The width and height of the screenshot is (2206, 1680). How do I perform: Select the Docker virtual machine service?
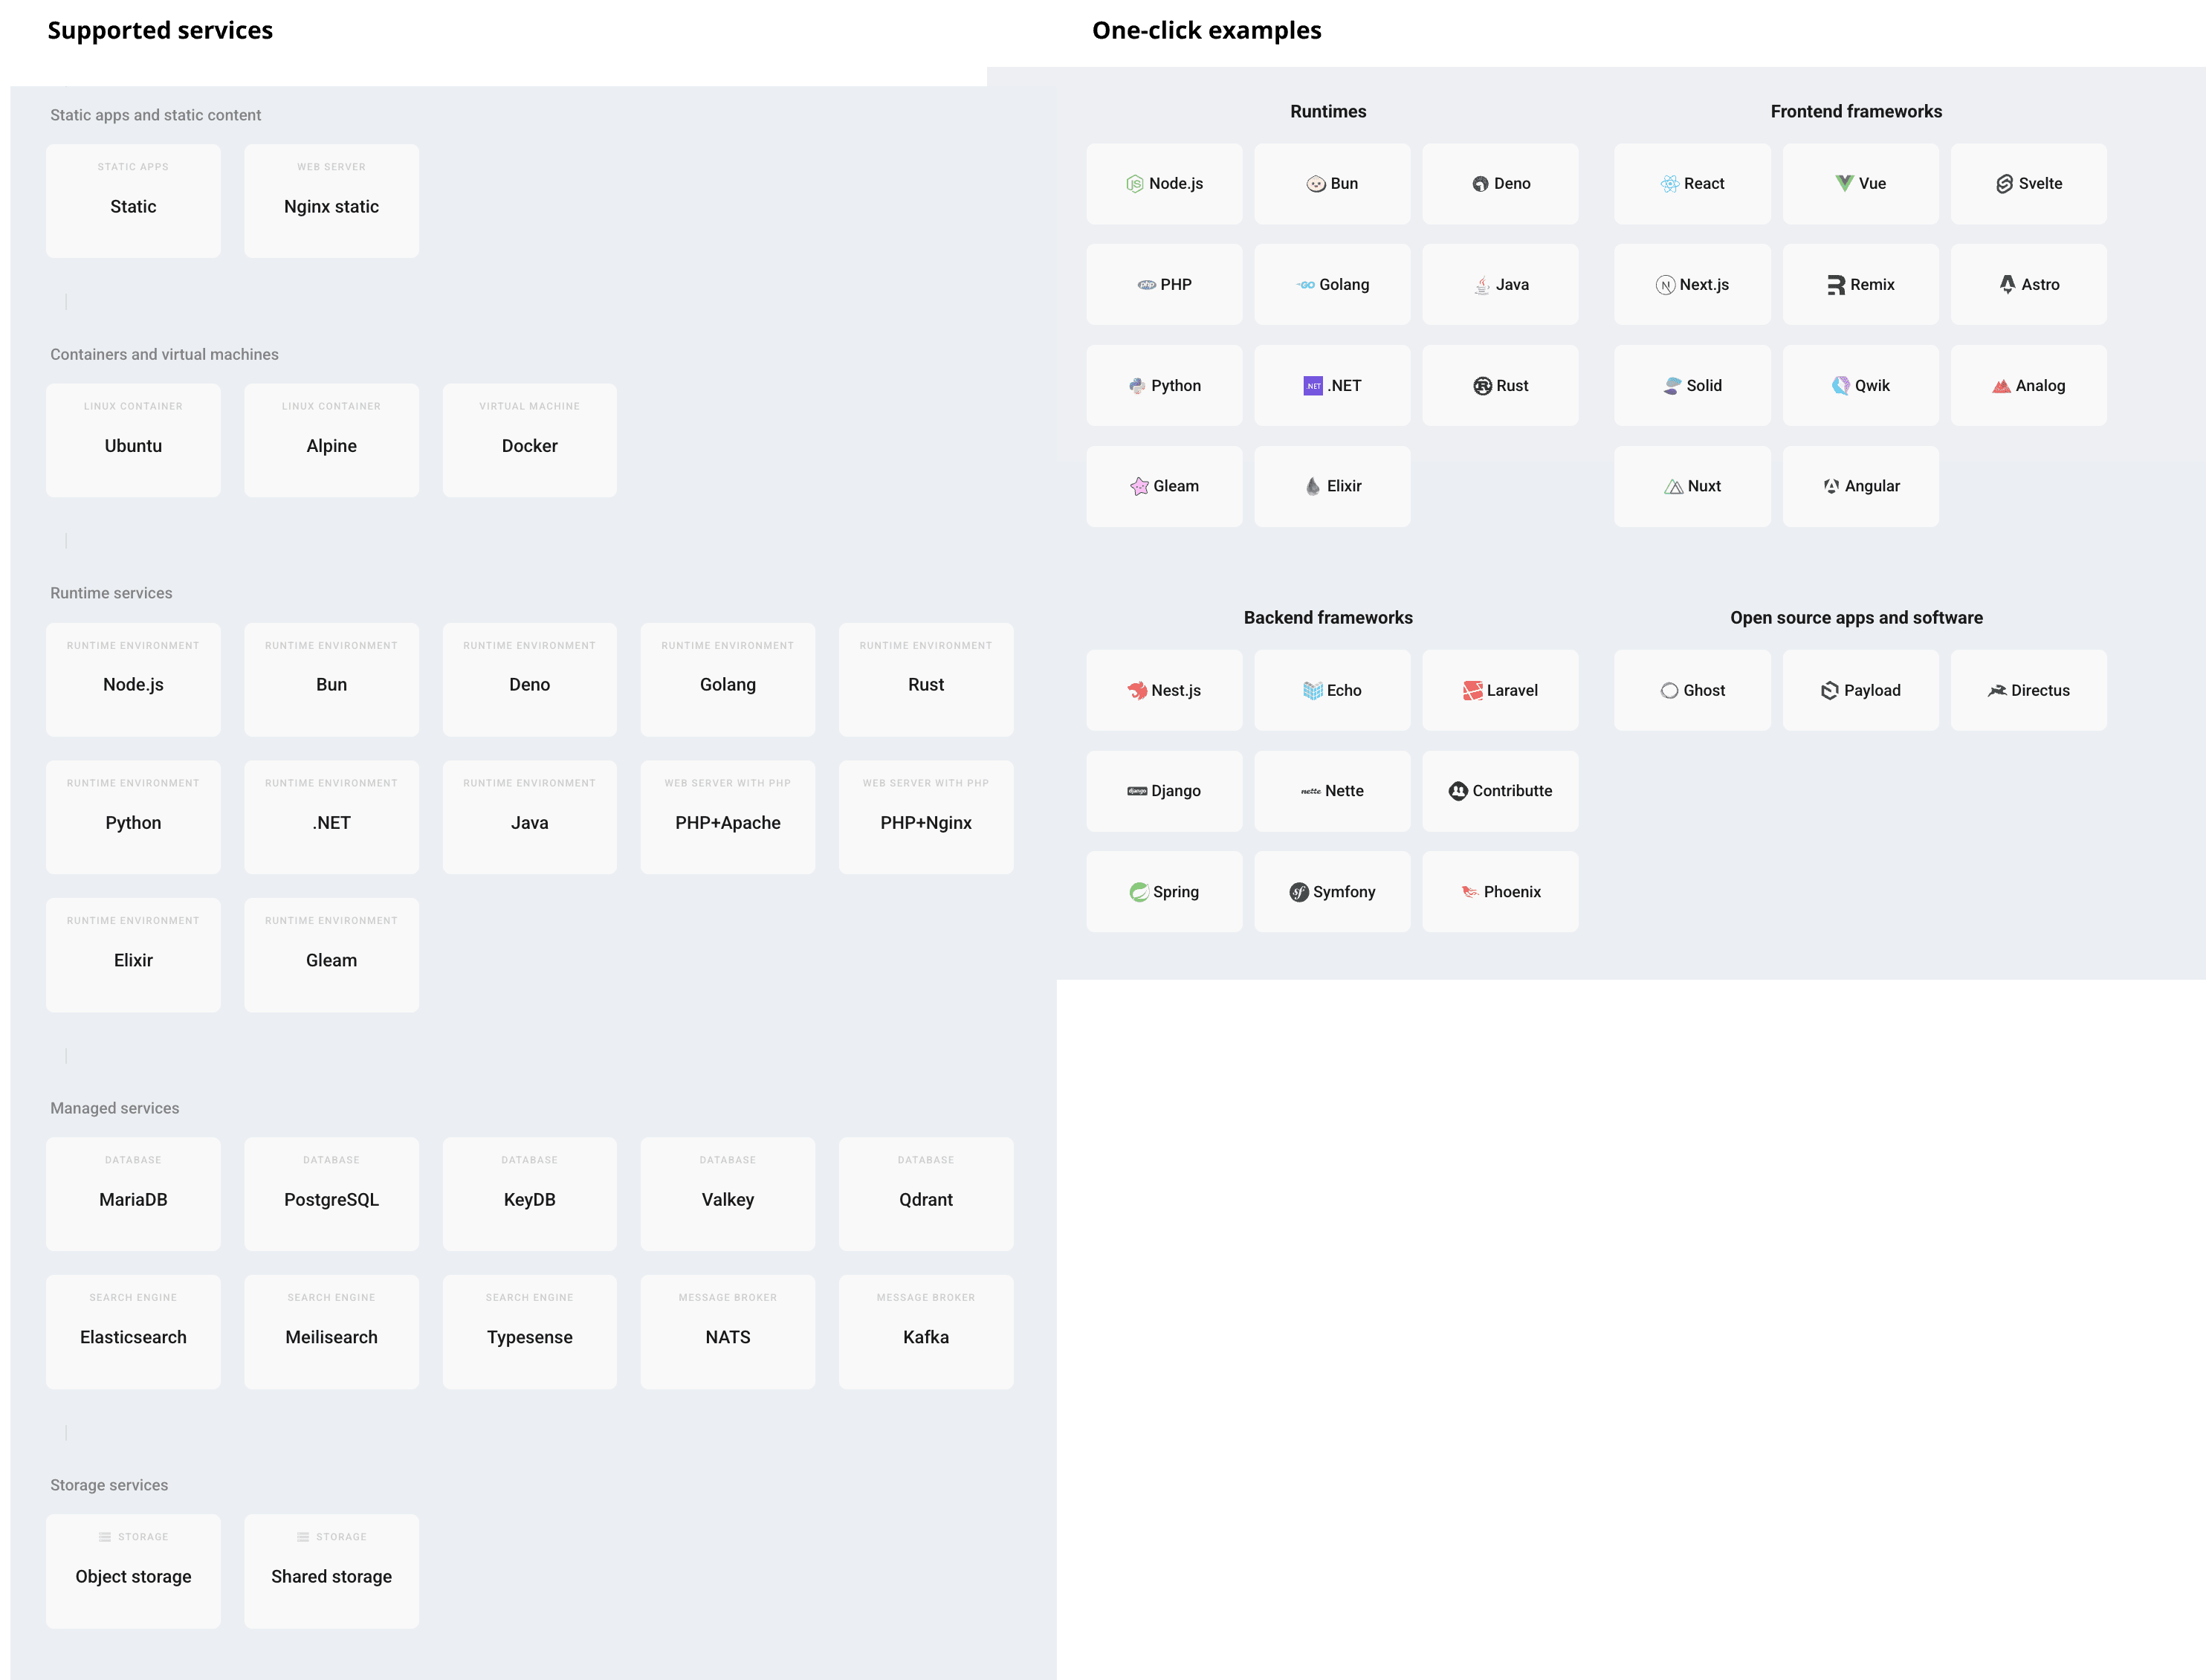(x=529, y=440)
